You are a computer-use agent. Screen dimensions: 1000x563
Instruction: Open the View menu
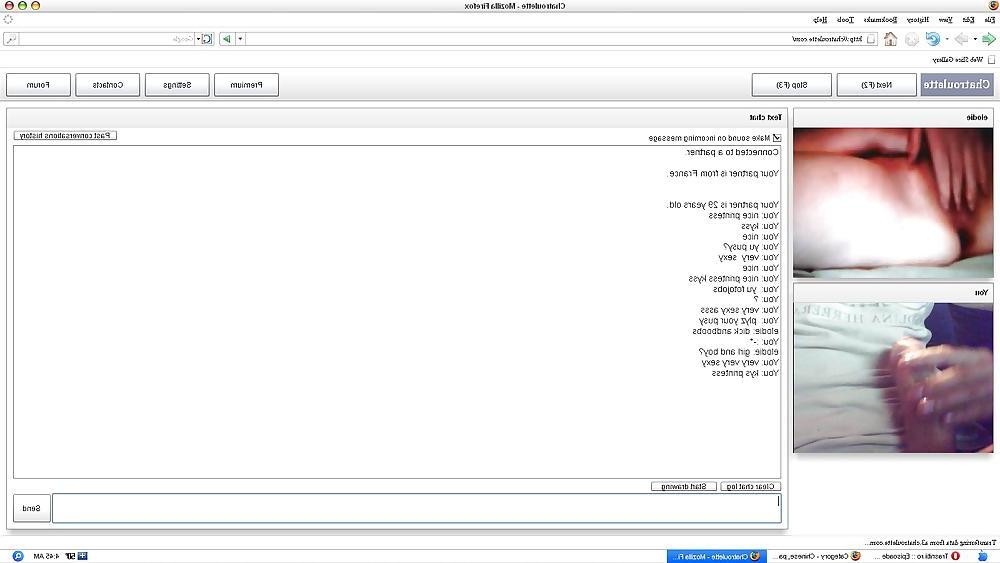coord(945,20)
